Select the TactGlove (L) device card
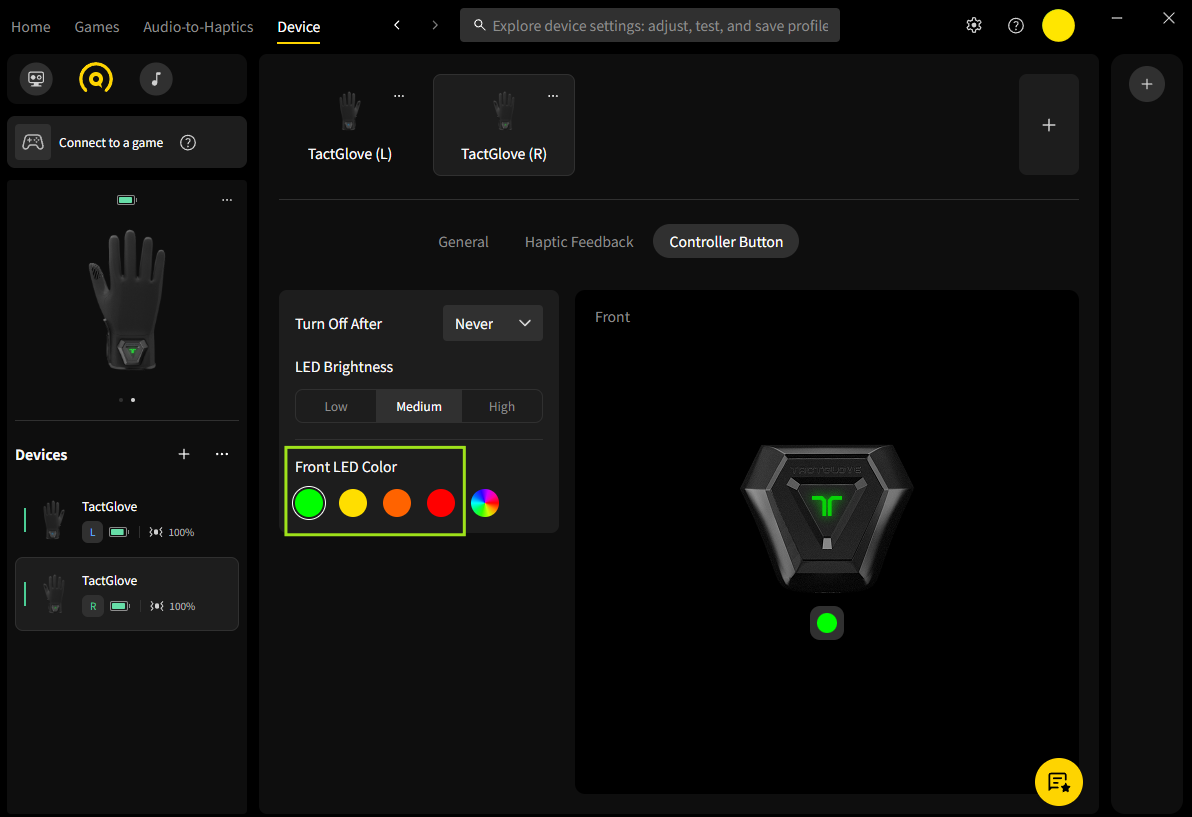This screenshot has height=817, width=1192. click(x=350, y=125)
